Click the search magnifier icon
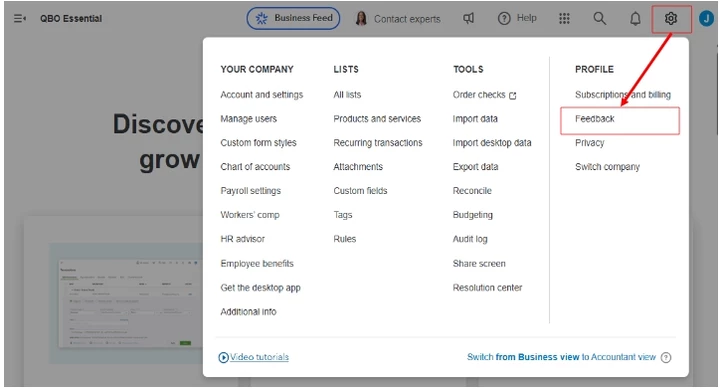 pos(599,18)
